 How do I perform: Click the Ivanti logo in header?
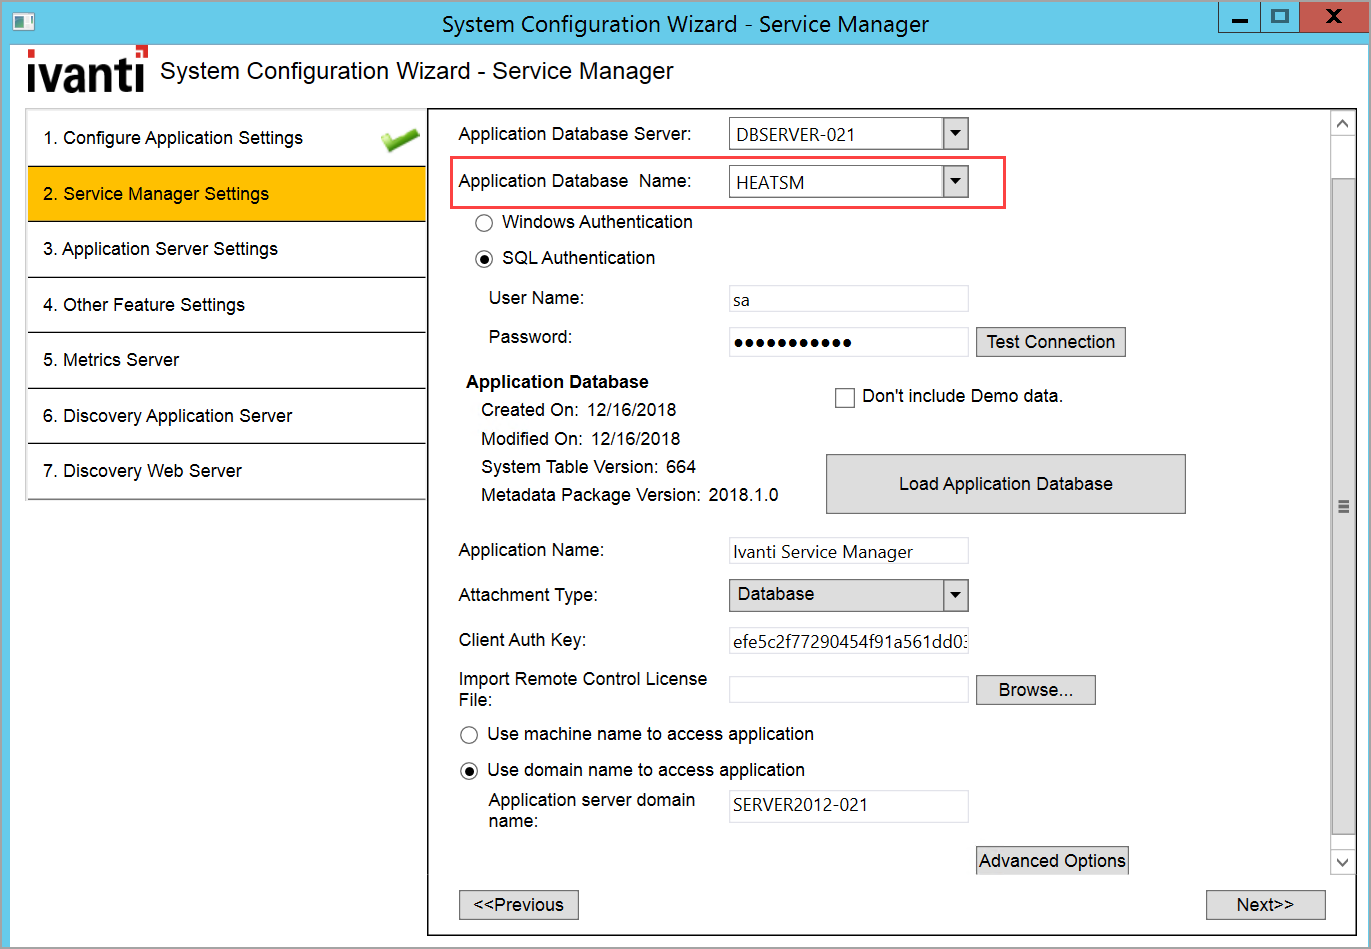tap(87, 71)
